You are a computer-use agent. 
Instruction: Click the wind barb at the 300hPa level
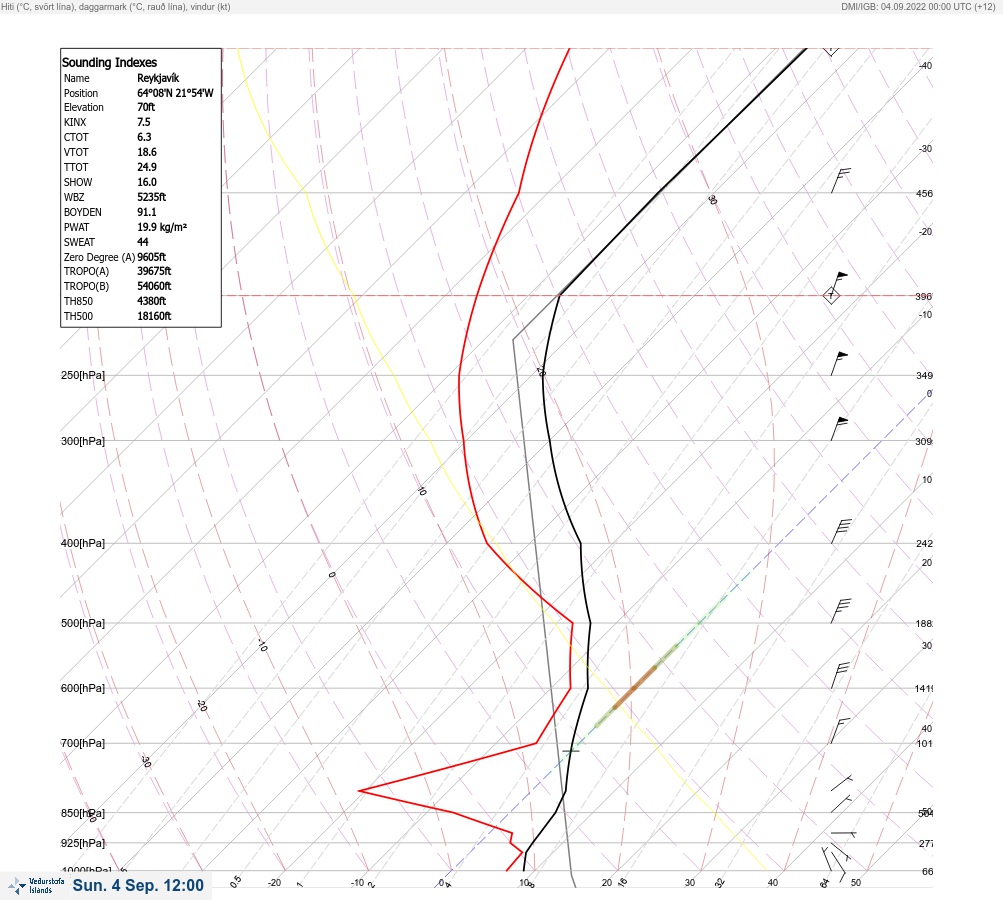pos(839,429)
